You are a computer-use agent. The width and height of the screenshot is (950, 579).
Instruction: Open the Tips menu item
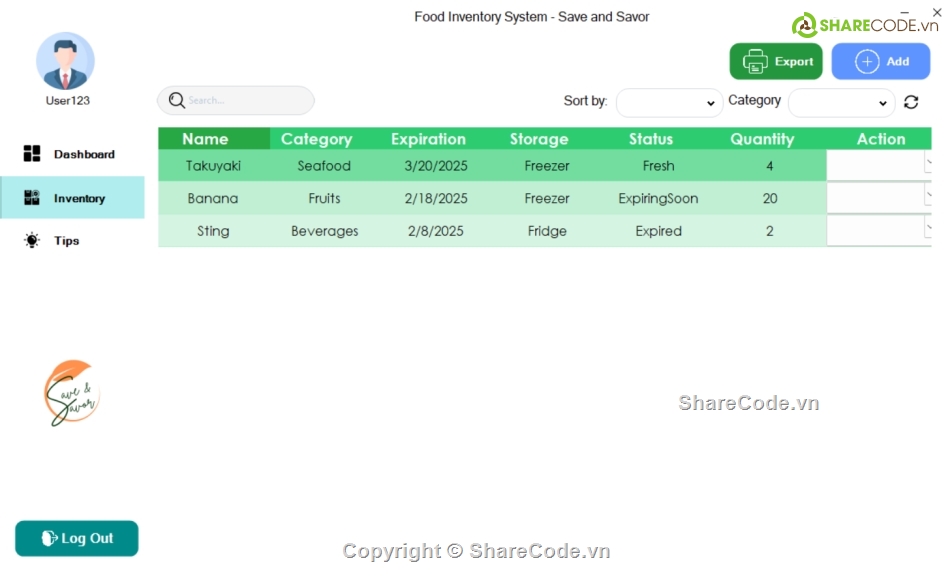point(67,241)
